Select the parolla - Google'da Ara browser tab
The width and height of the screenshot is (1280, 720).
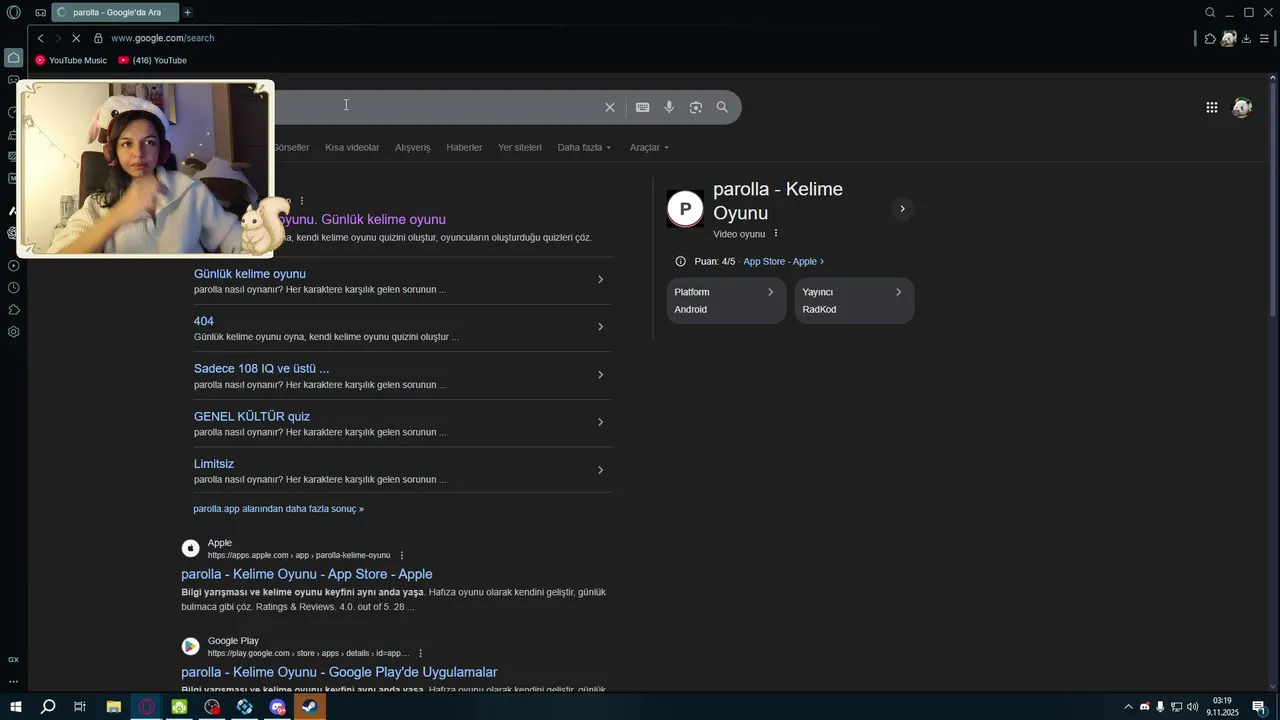[x=114, y=13]
